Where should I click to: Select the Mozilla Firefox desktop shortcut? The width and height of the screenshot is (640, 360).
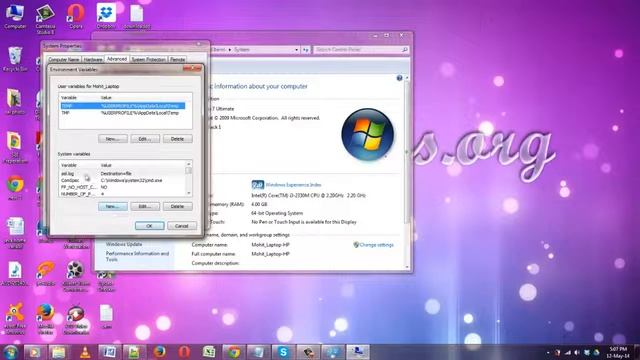pyautogui.click(x=45, y=318)
